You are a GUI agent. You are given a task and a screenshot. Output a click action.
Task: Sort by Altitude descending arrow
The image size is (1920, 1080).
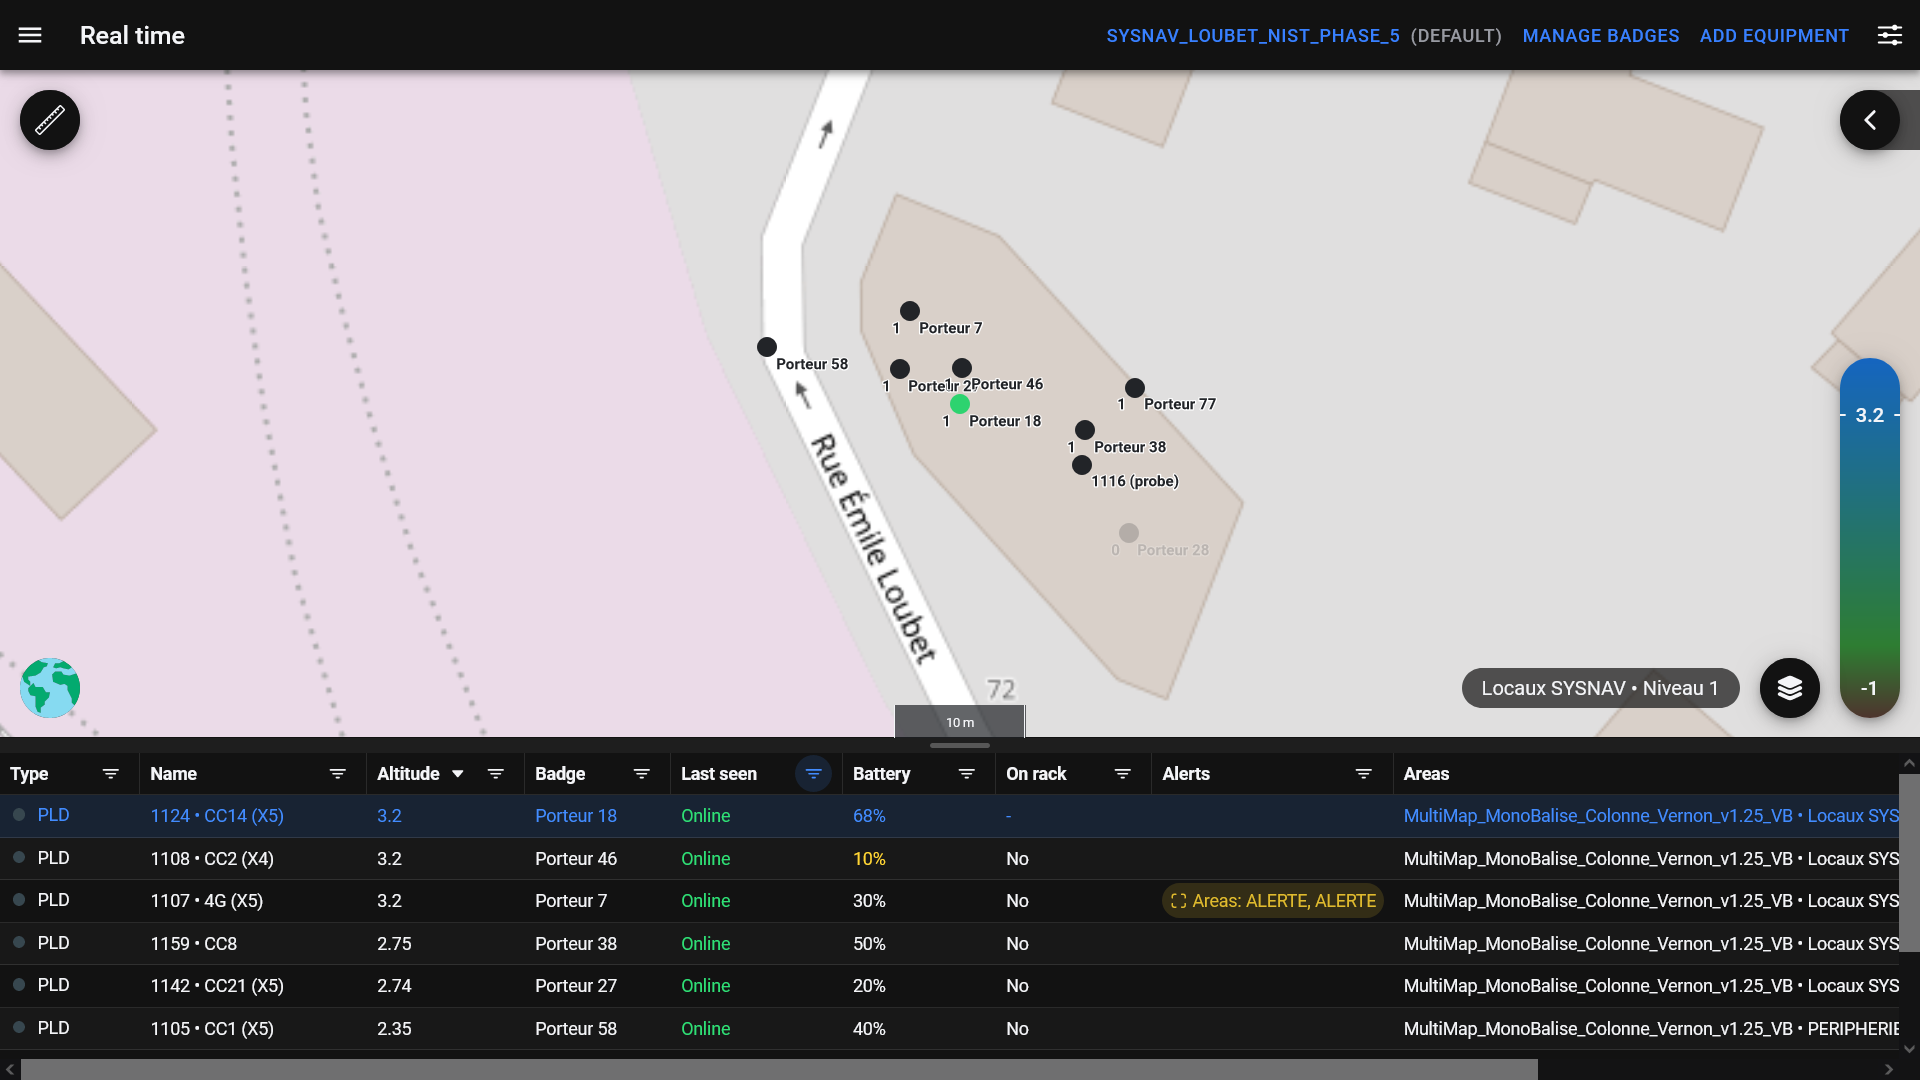point(458,774)
